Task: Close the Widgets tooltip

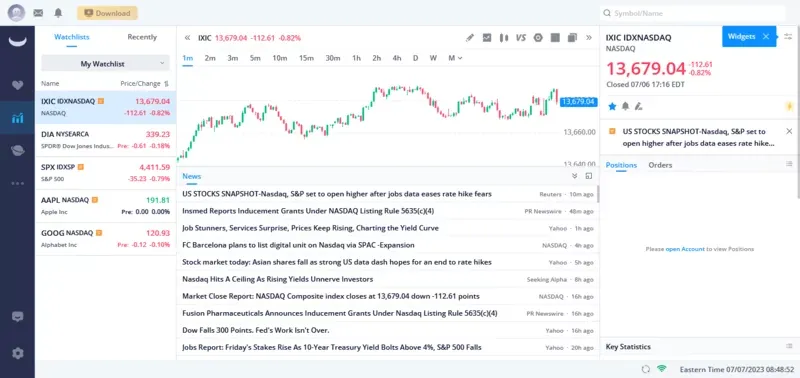Action: tap(766, 36)
